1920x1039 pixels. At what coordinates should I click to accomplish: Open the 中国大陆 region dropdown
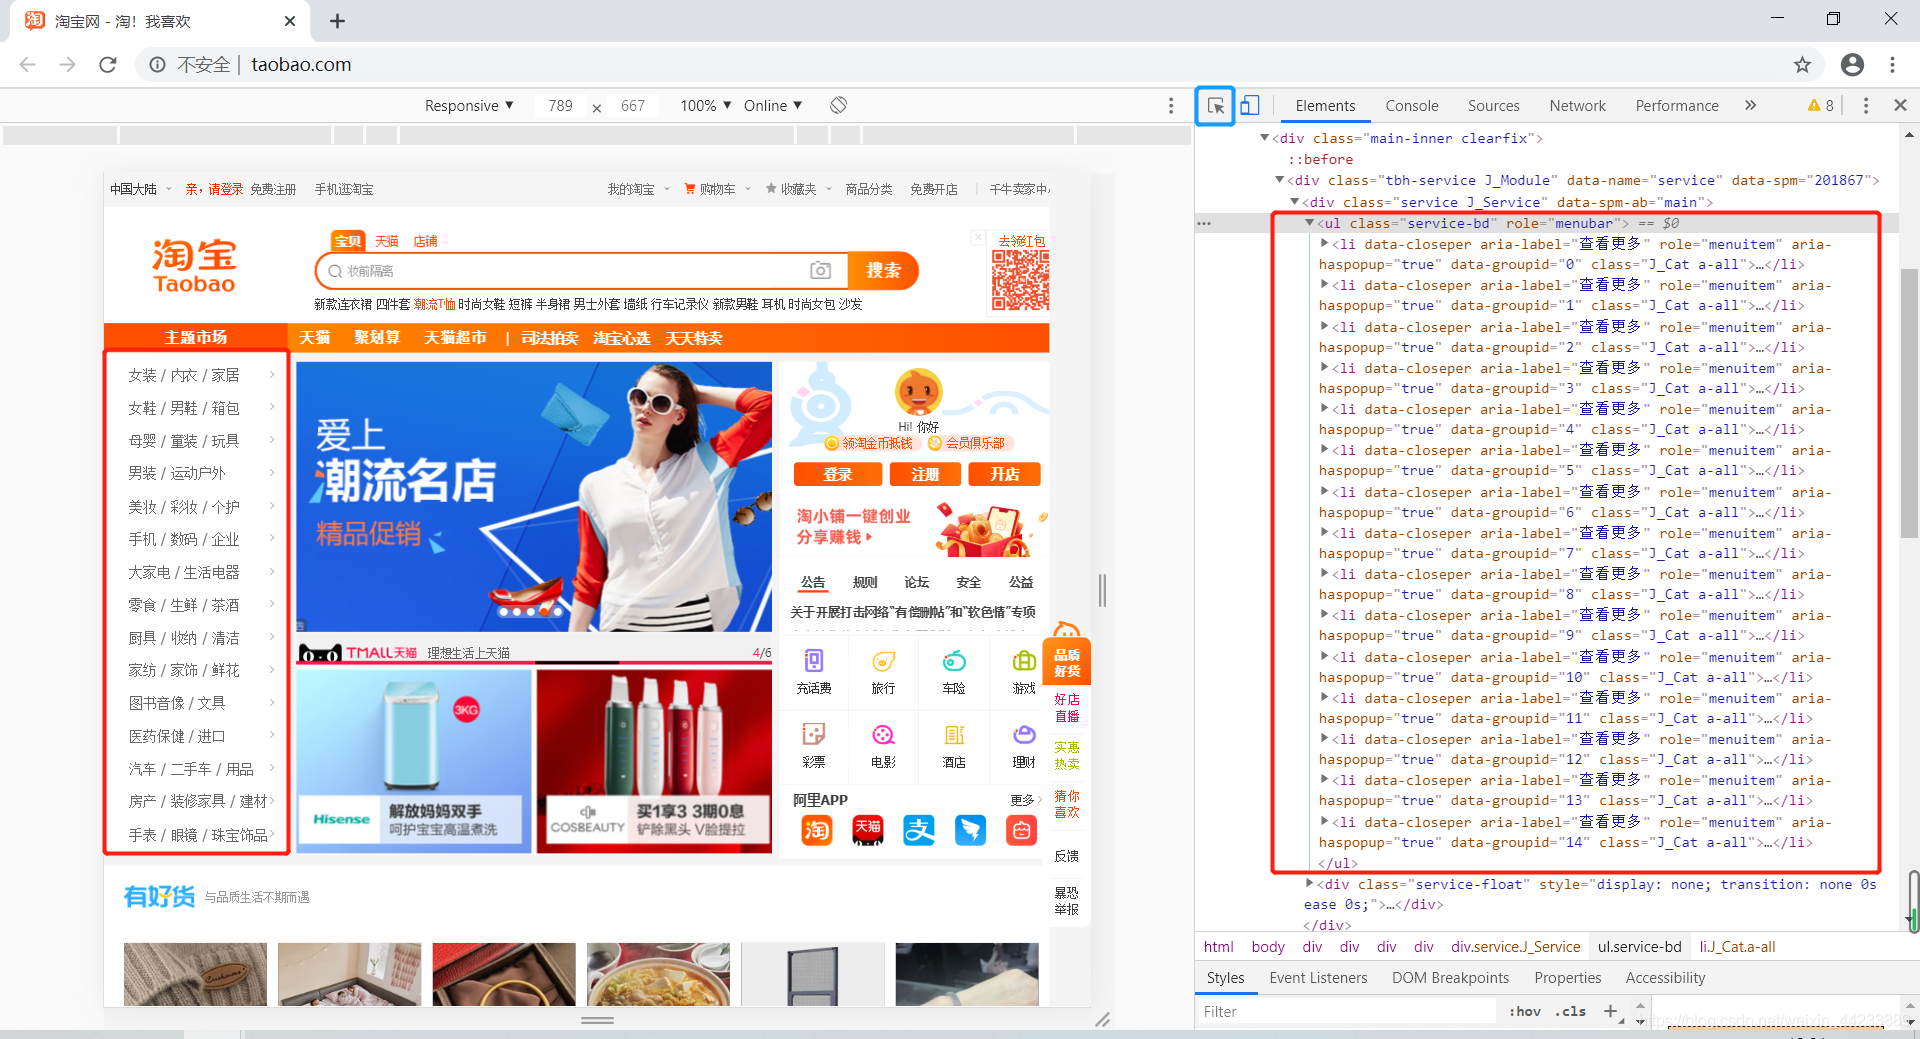coord(140,189)
